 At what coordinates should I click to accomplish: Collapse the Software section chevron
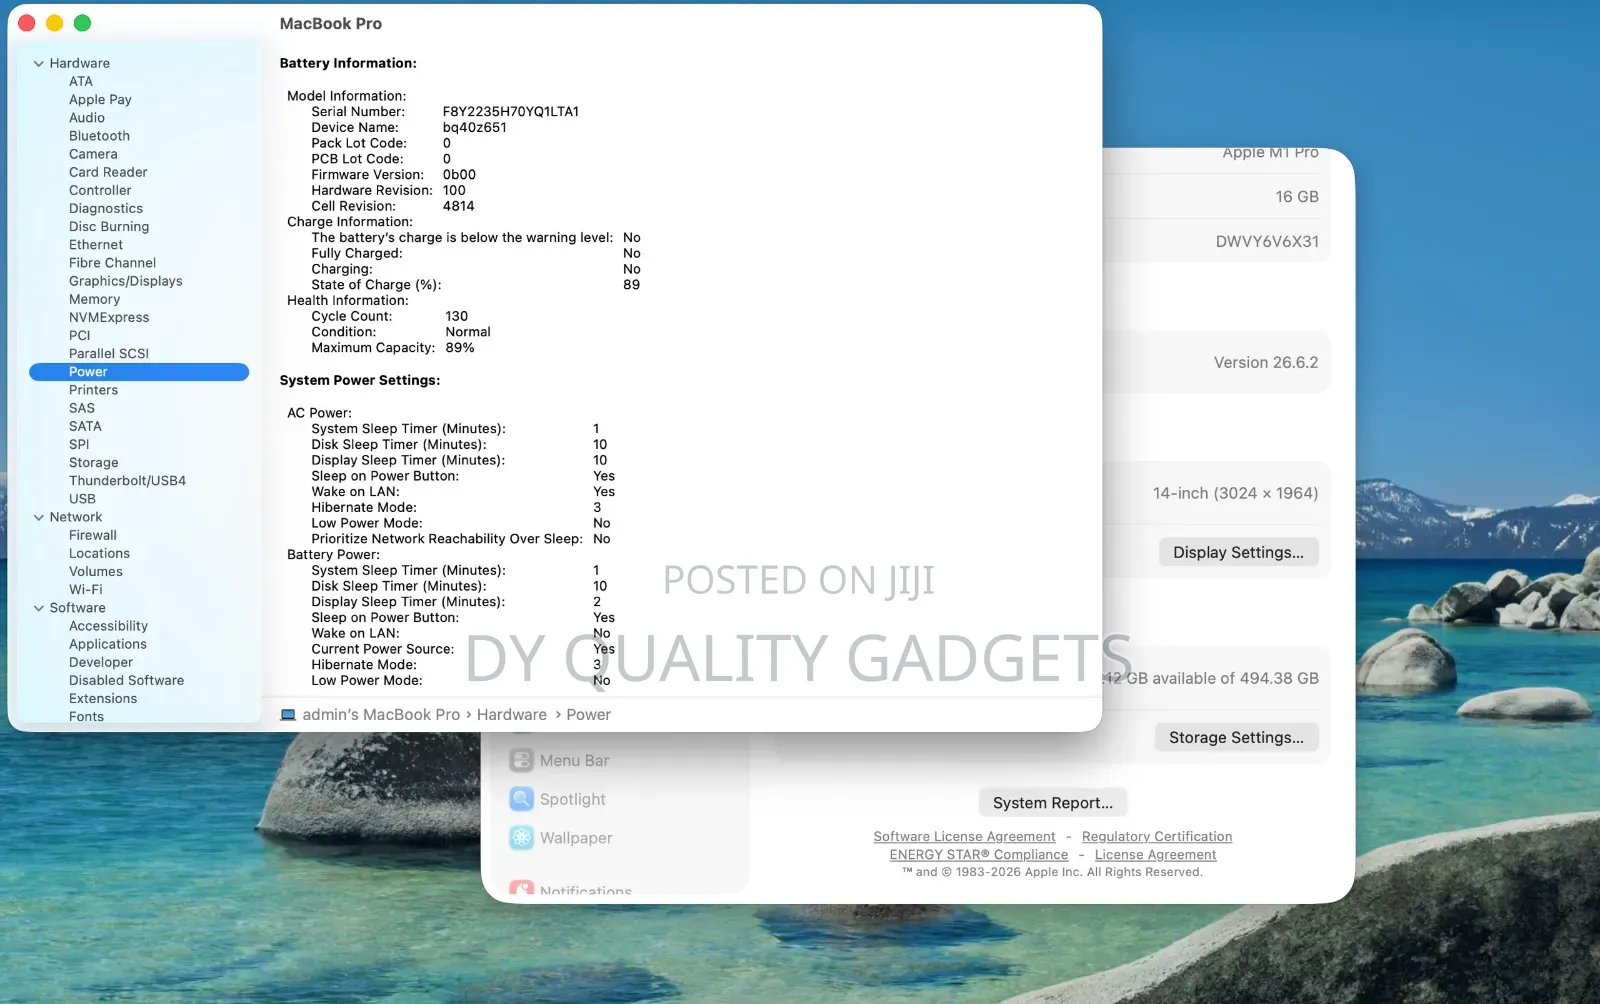(39, 608)
